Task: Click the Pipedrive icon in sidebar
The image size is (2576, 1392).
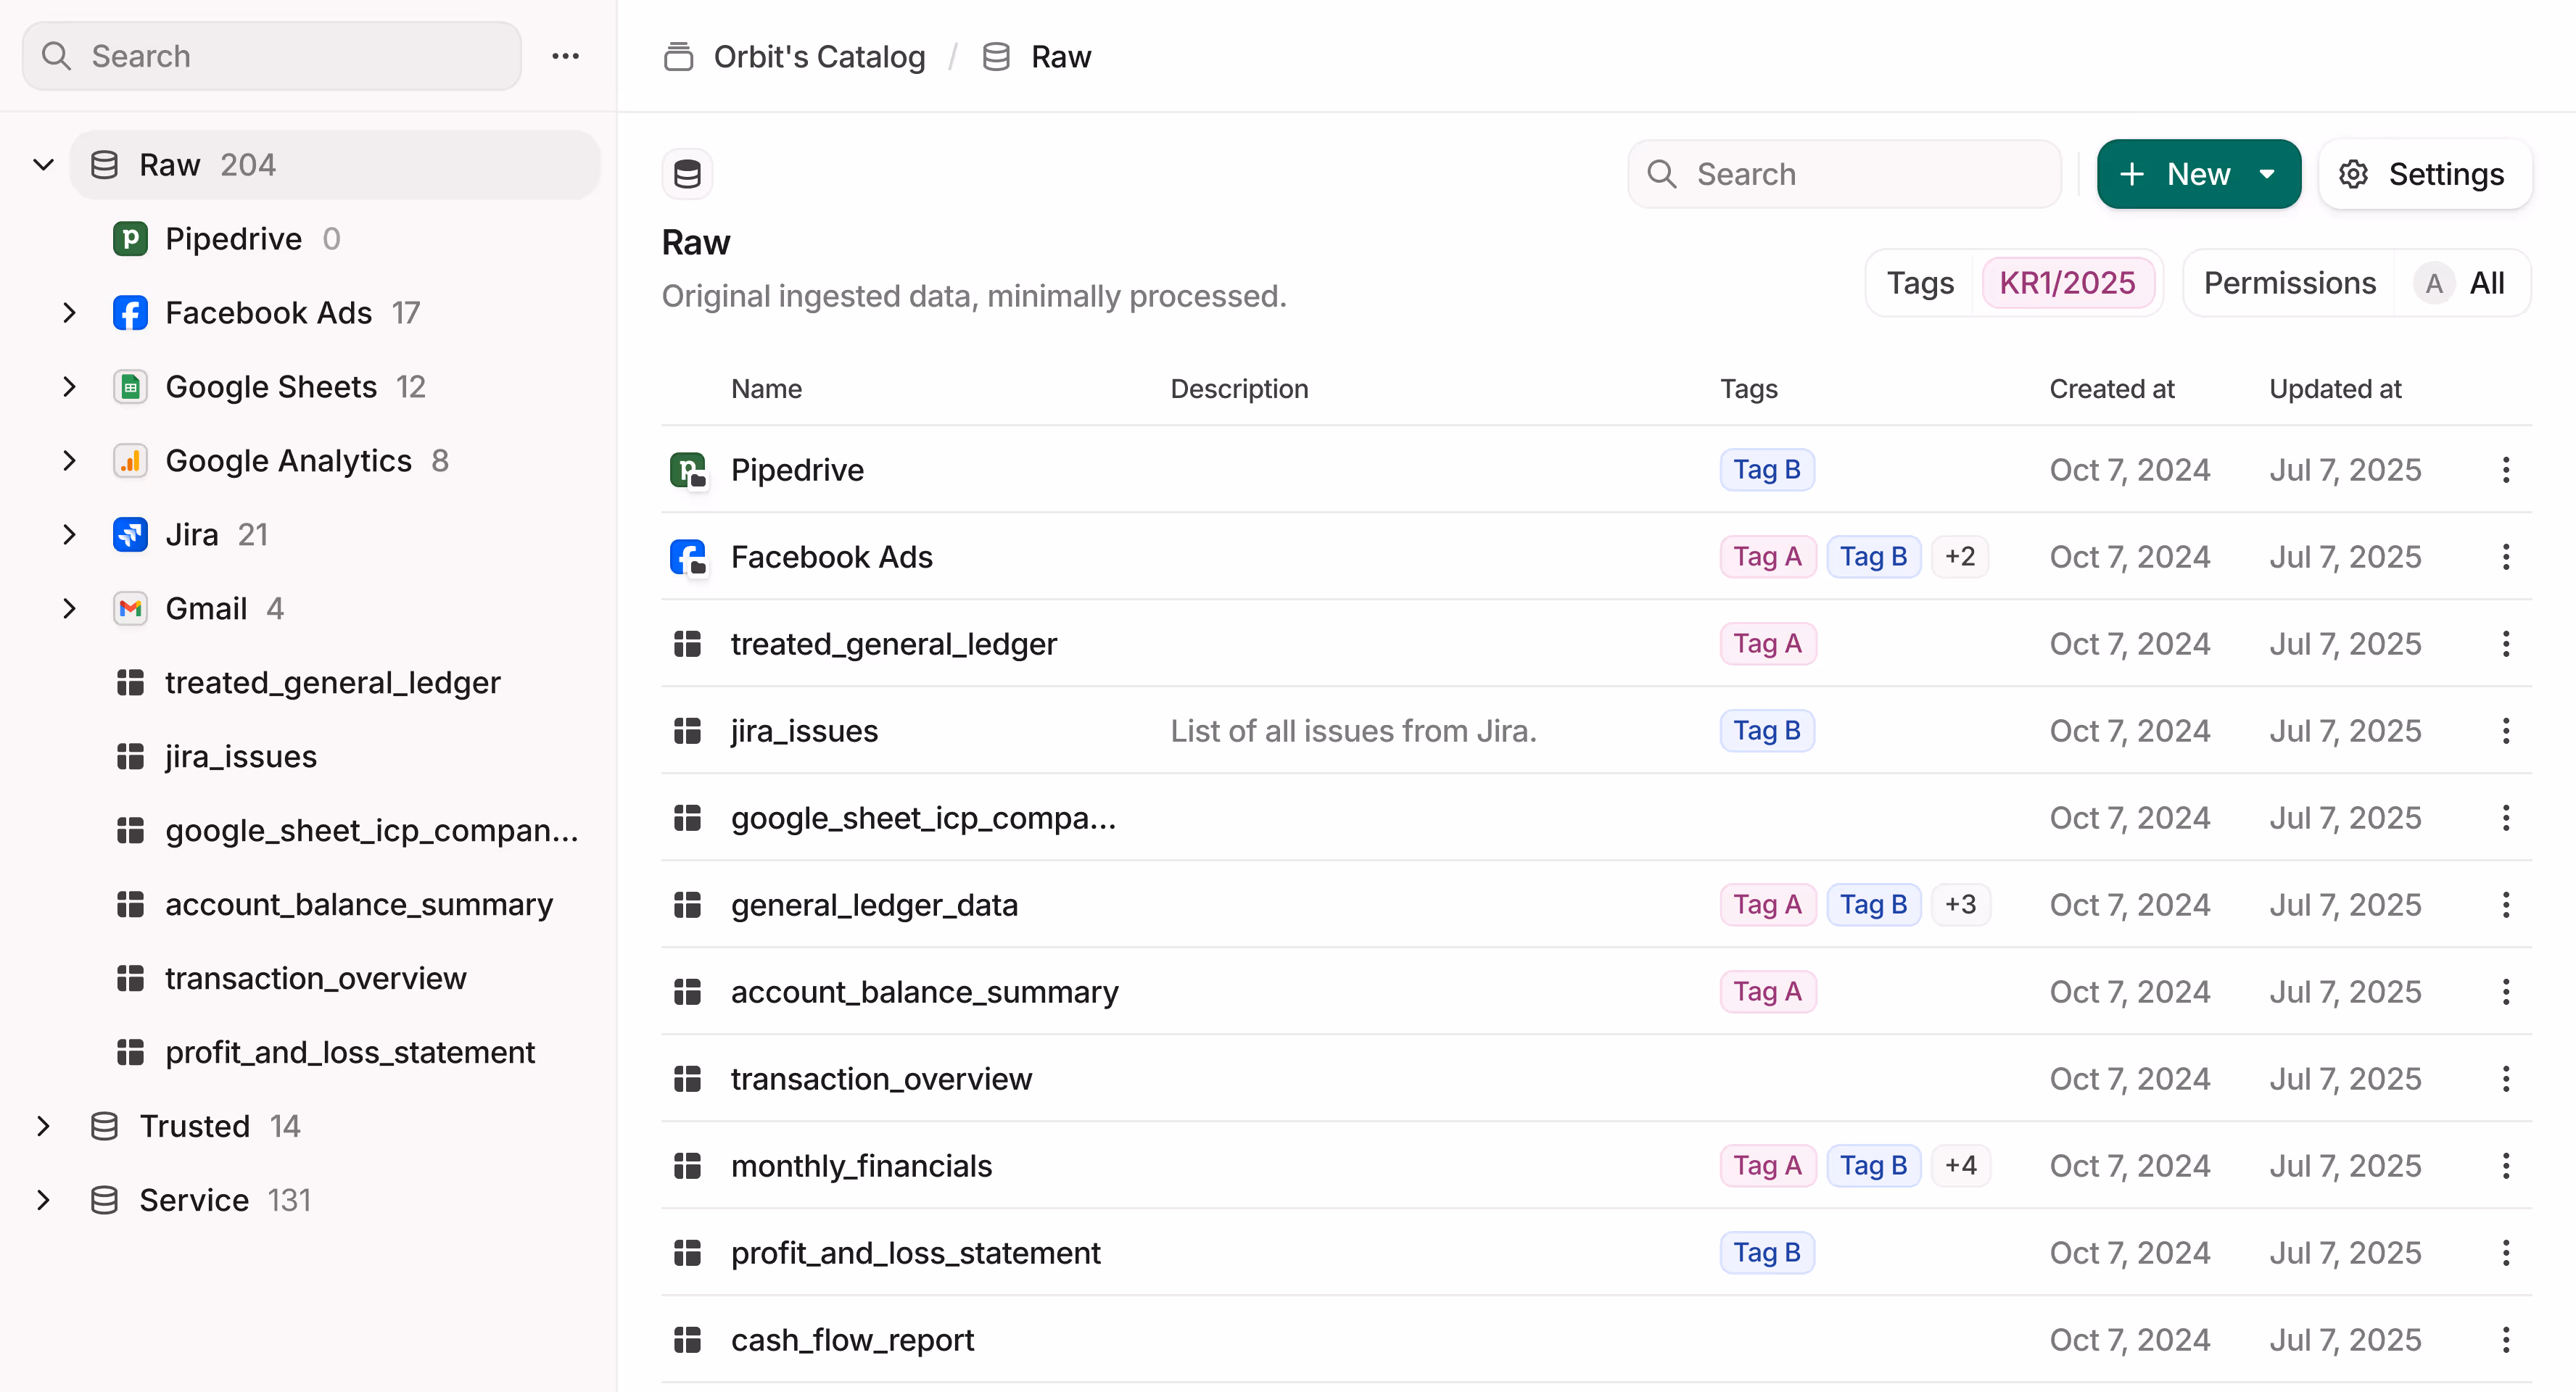Action: point(130,239)
